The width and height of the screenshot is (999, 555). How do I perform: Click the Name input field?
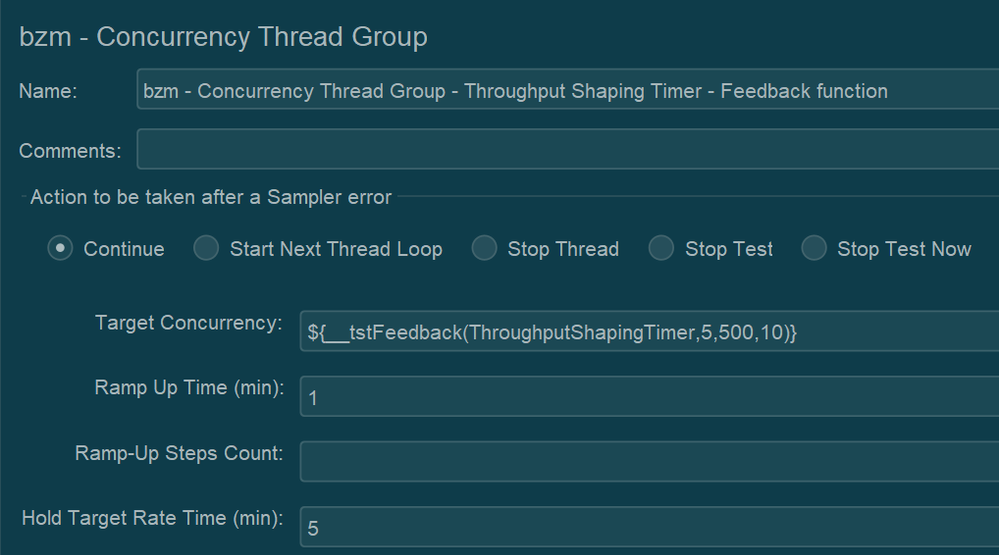click(568, 89)
